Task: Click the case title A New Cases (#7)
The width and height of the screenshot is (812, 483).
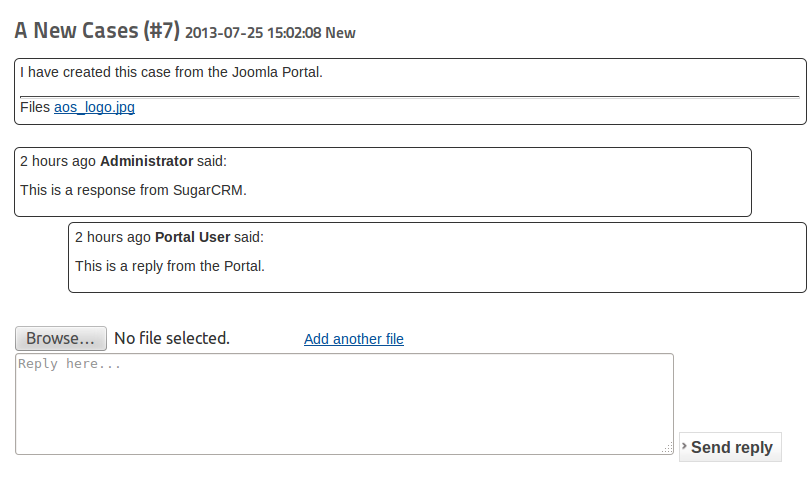Action: pyautogui.click(x=97, y=30)
